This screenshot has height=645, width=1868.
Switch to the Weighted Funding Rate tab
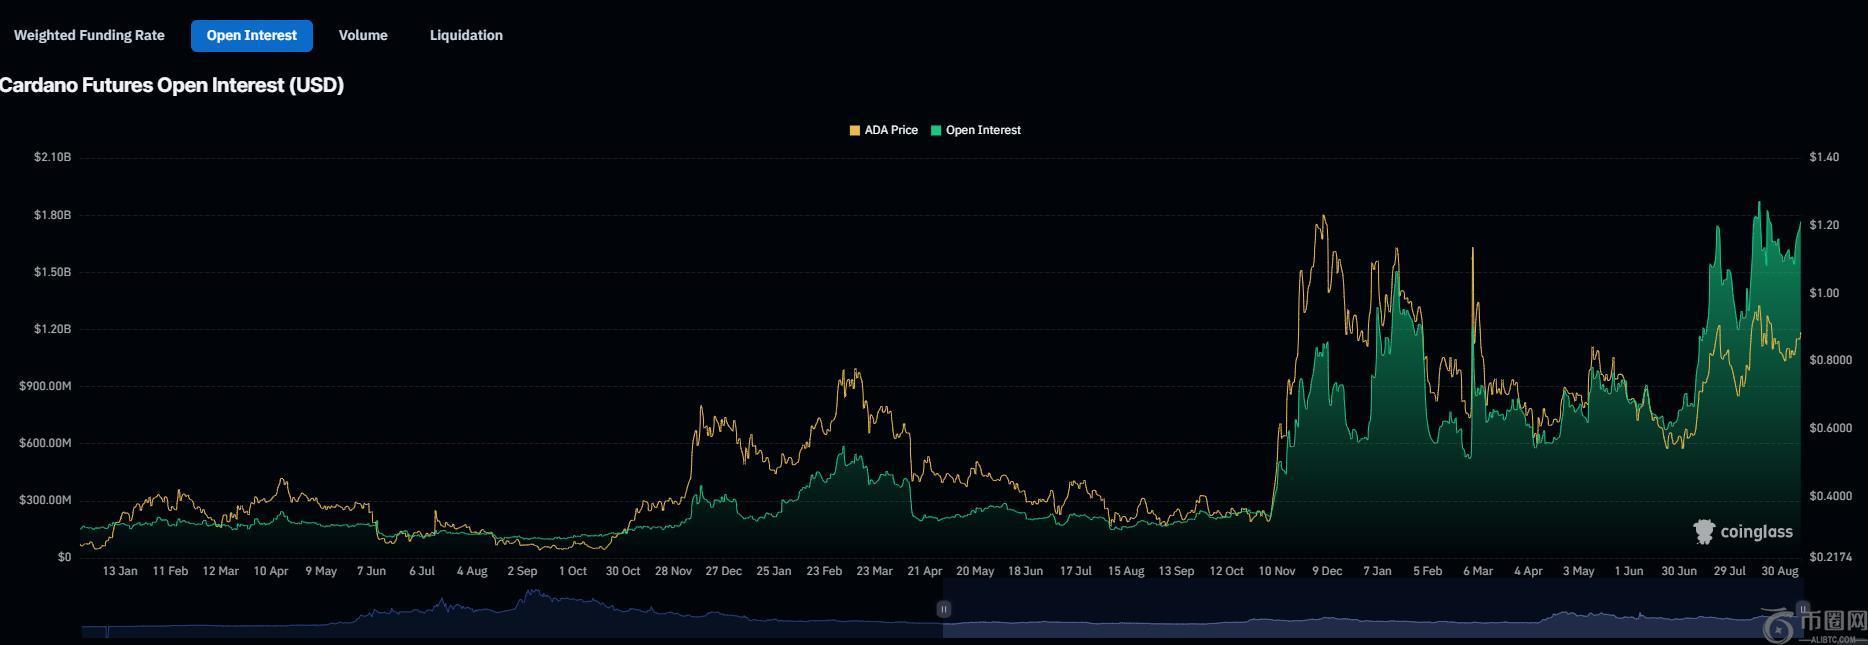(89, 35)
